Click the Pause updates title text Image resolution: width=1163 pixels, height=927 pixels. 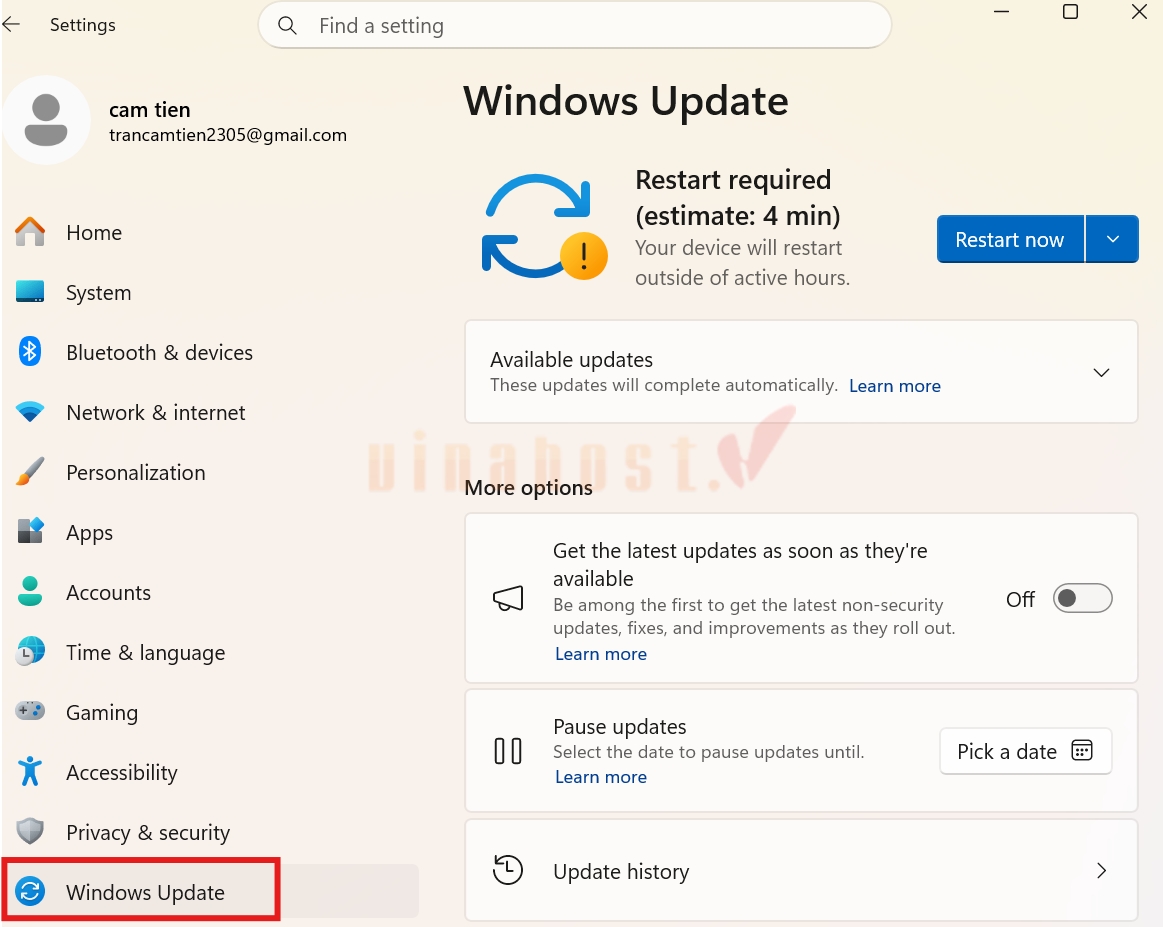pos(620,727)
